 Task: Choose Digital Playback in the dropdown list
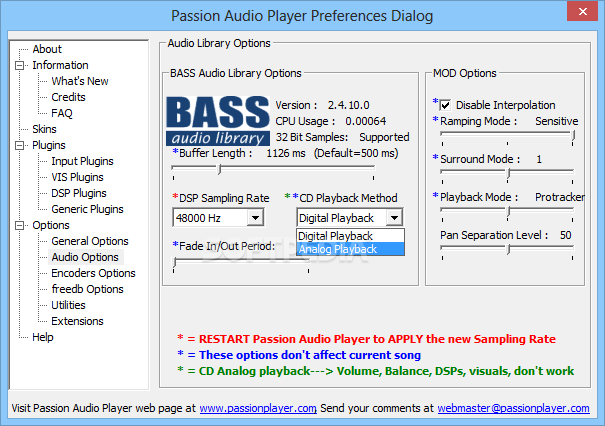[x=350, y=236]
